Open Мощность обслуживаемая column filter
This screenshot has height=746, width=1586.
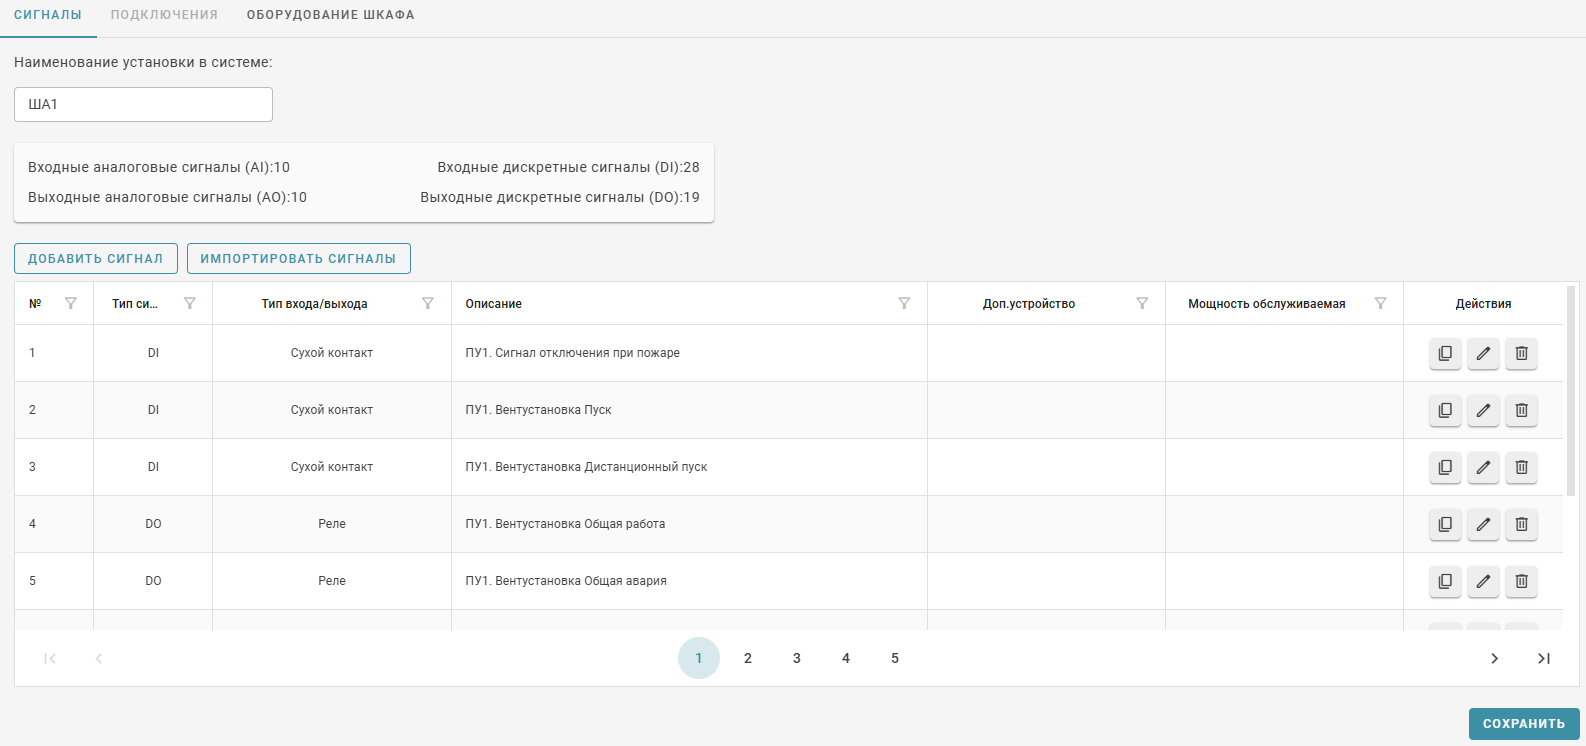click(x=1380, y=303)
